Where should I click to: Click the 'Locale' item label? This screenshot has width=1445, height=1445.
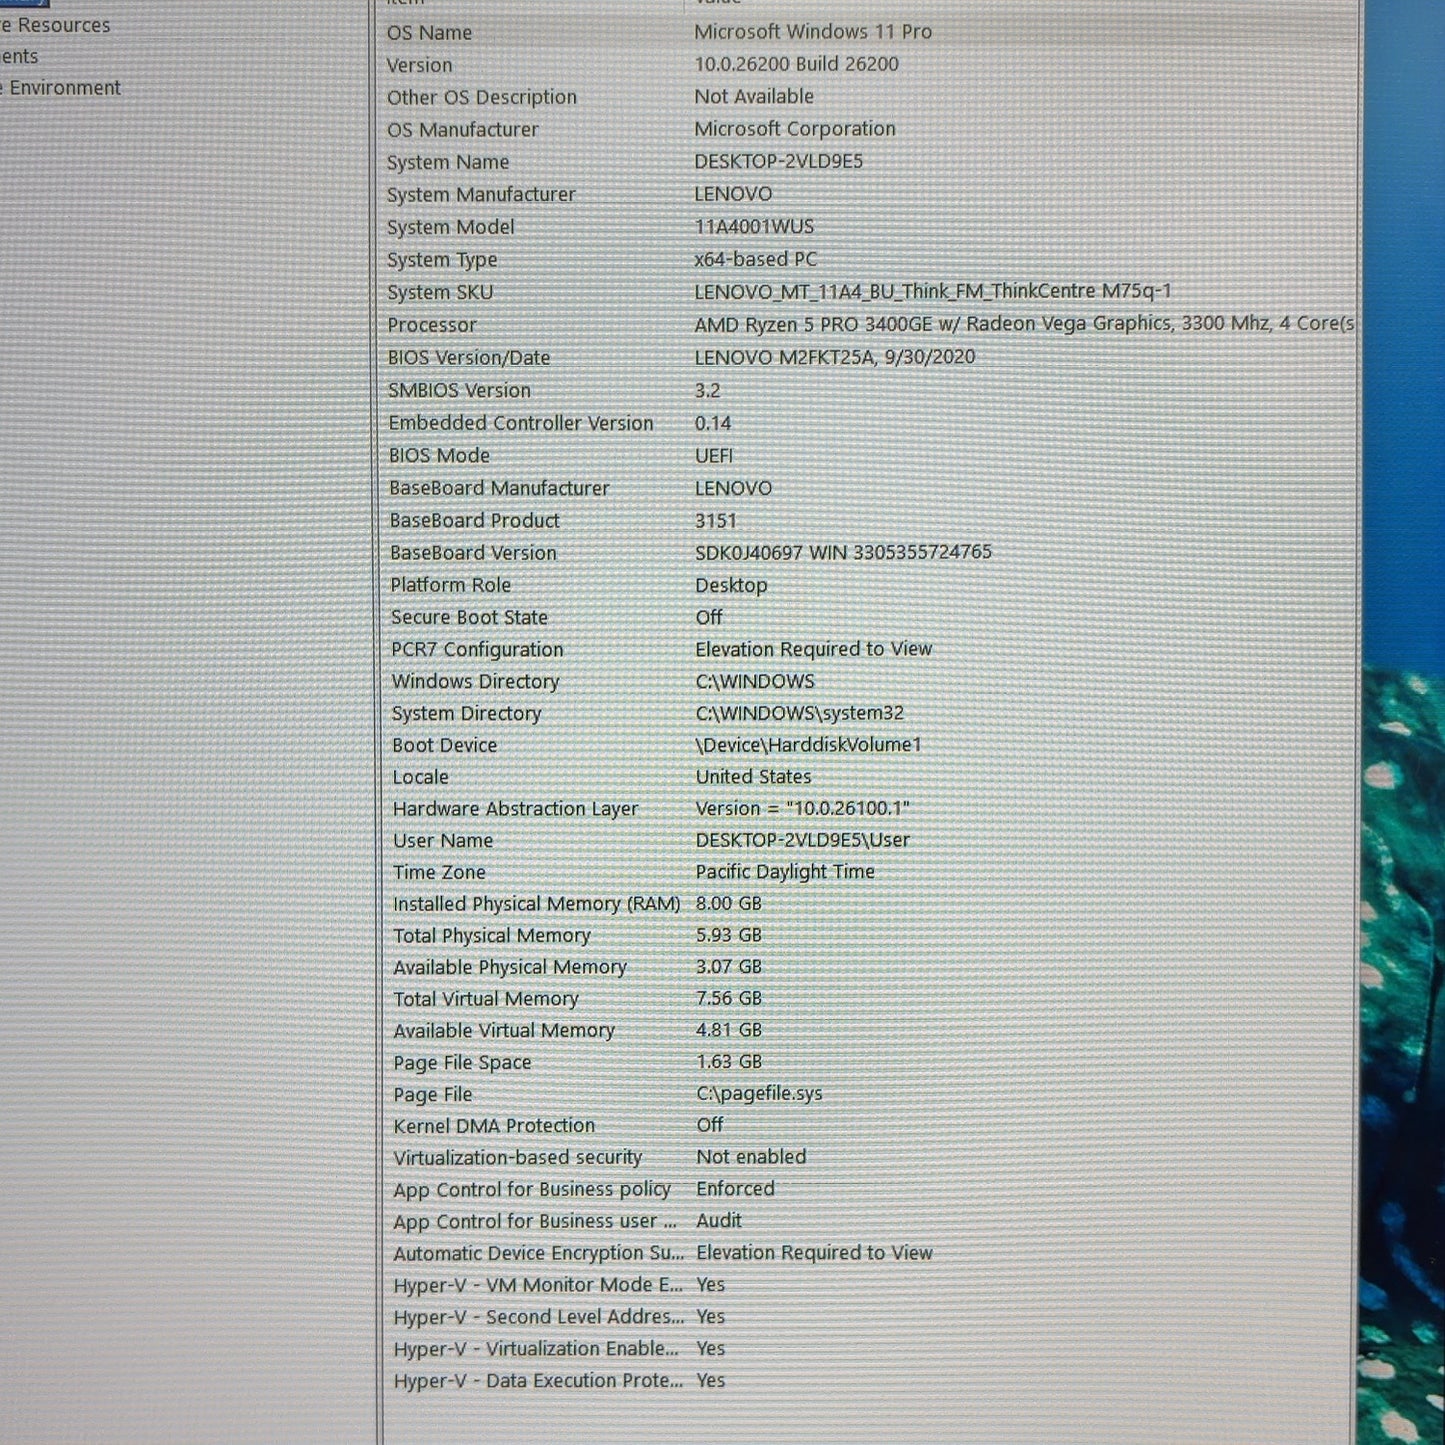click(x=420, y=777)
